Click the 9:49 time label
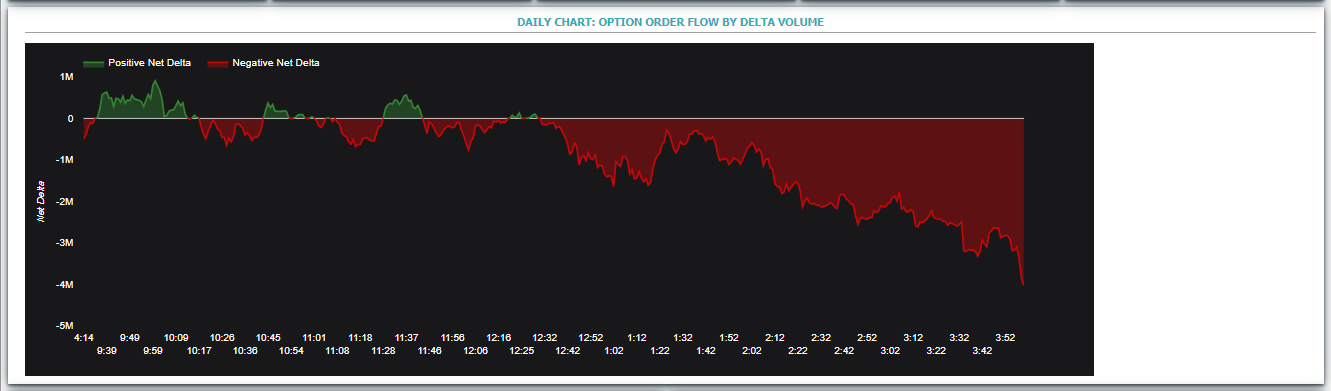 pyautogui.click(x=130, y=338)
